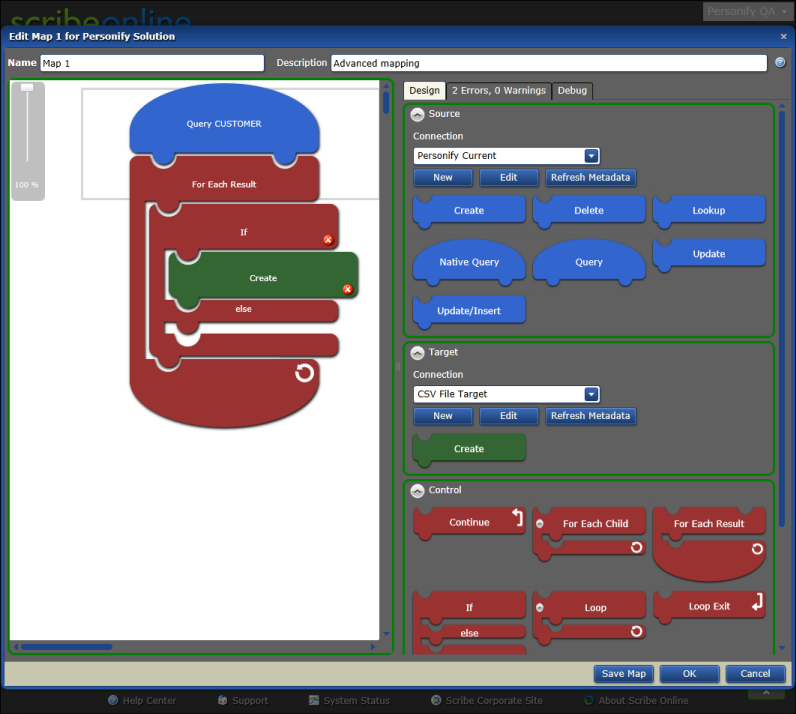Collapse the Source section
796x714 pixels.
click(417, 115)
